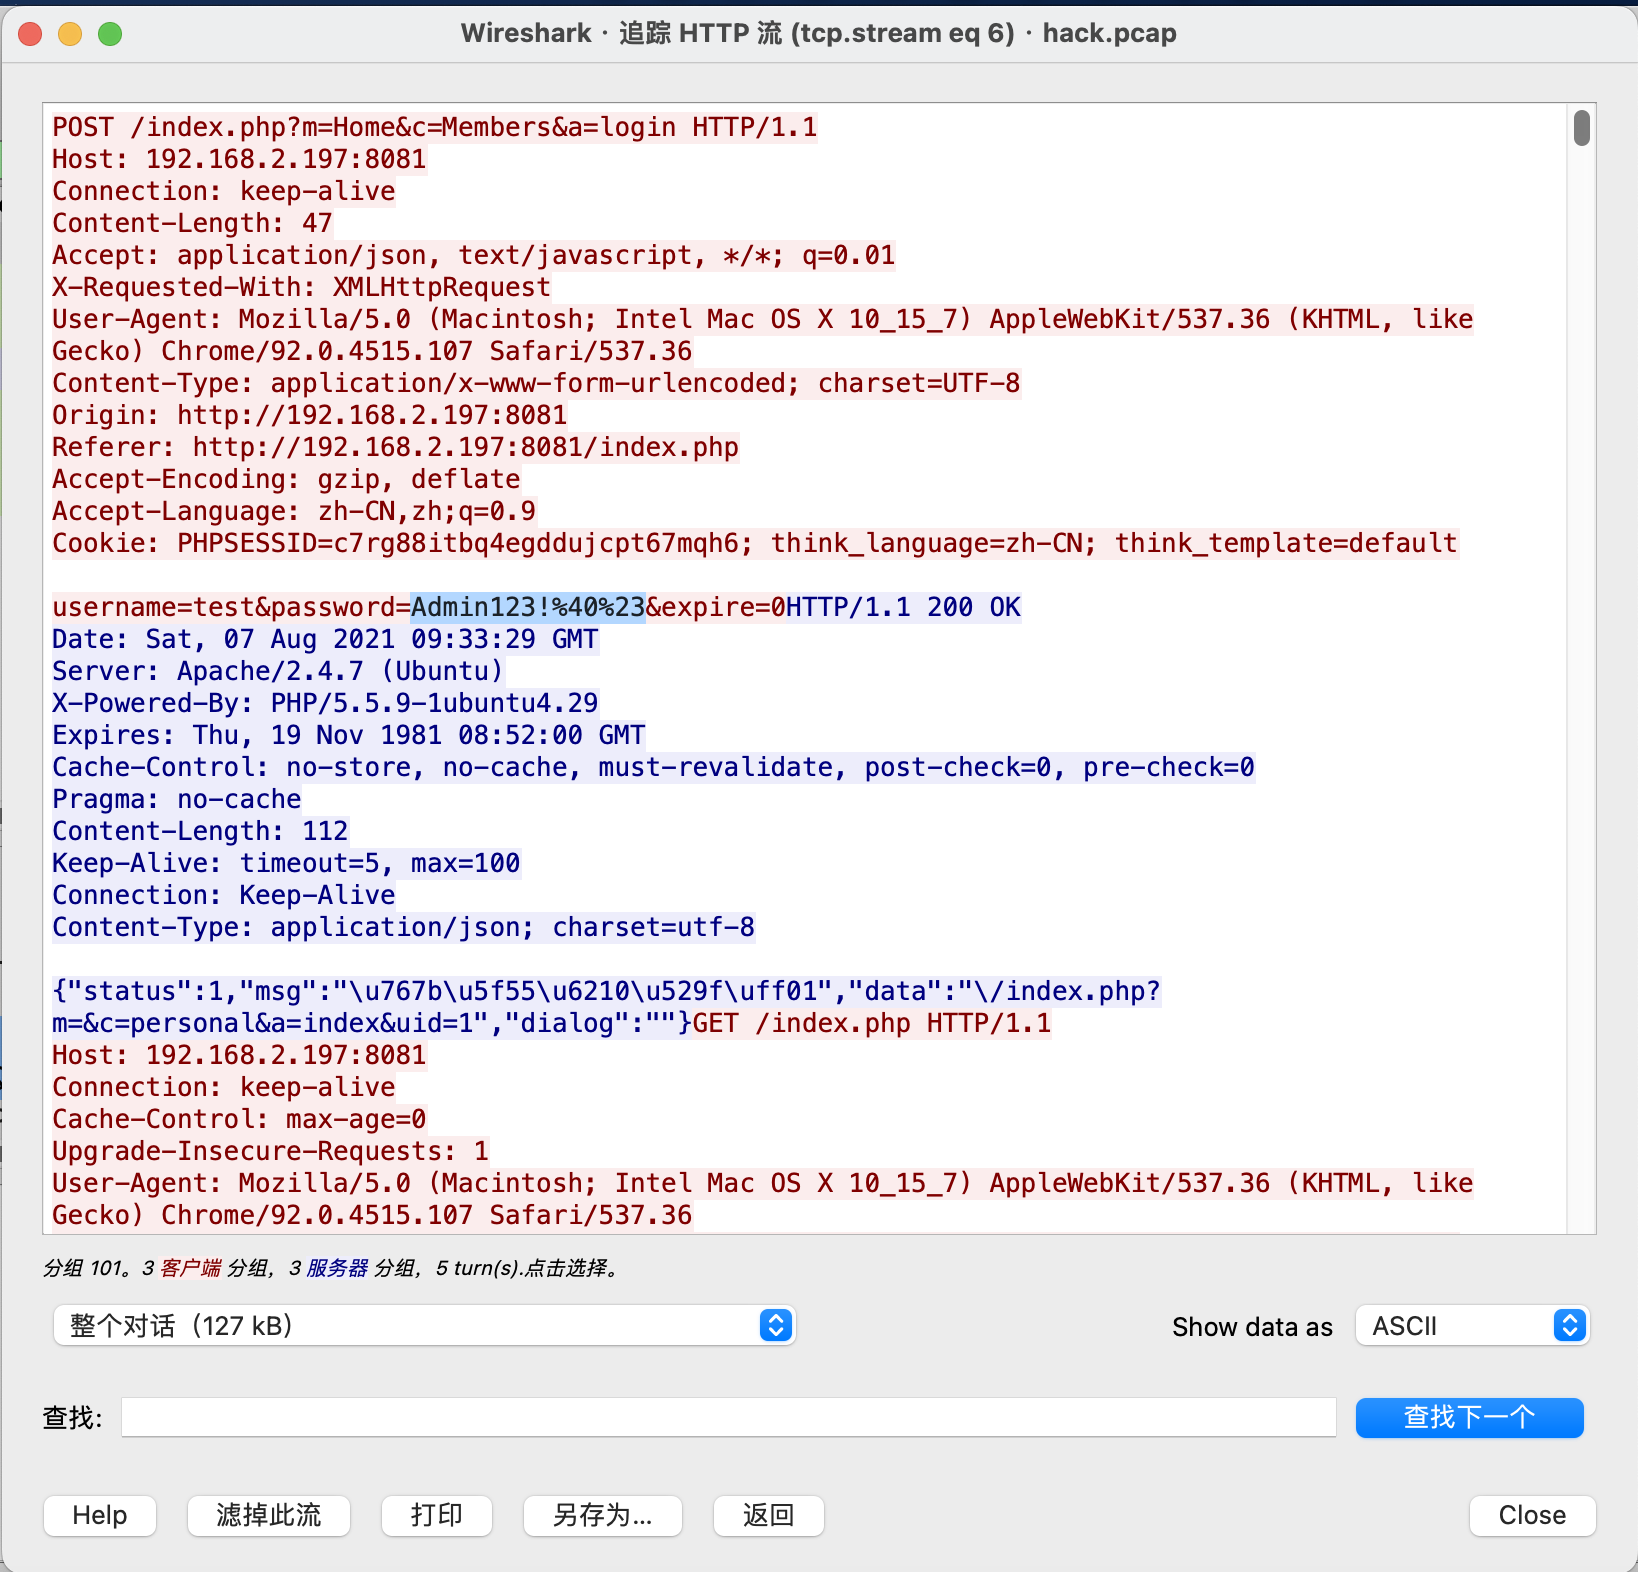Click the Content-Length: 47 line
1638x1572 pixels.
coord(192,223)
